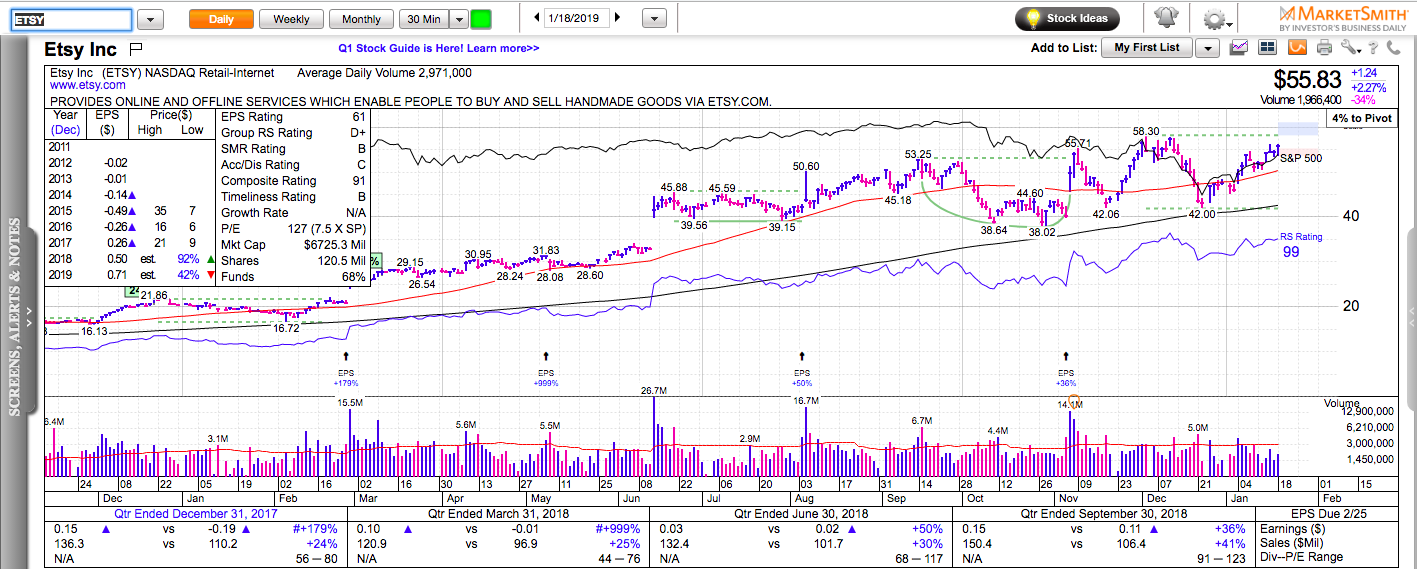Viewport: 1417px width, 569px height.
Task: Open the symbol history dropdown
Action: (x=150, y=19)
